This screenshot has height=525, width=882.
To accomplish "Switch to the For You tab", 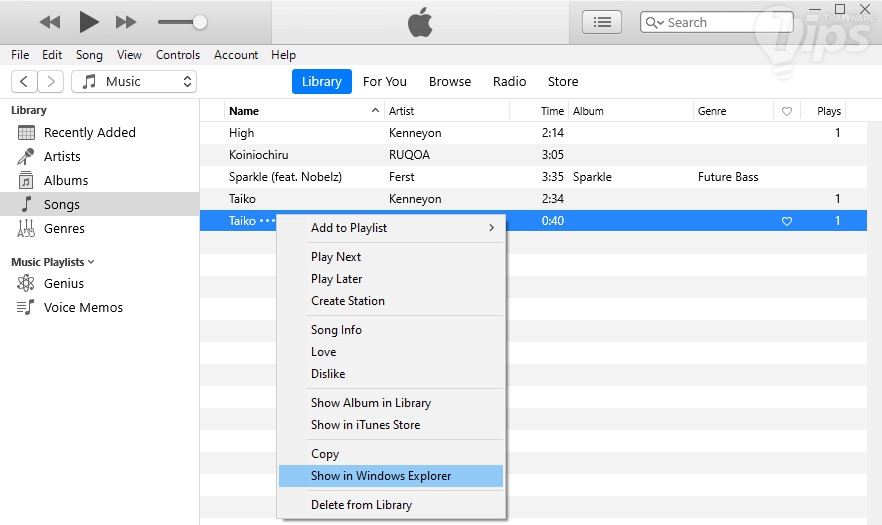I will click(385, 82).
